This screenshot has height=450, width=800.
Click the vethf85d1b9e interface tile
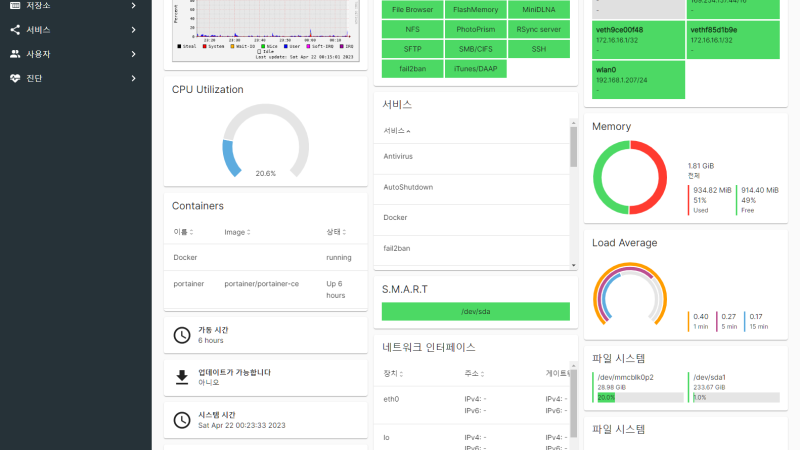733,40
